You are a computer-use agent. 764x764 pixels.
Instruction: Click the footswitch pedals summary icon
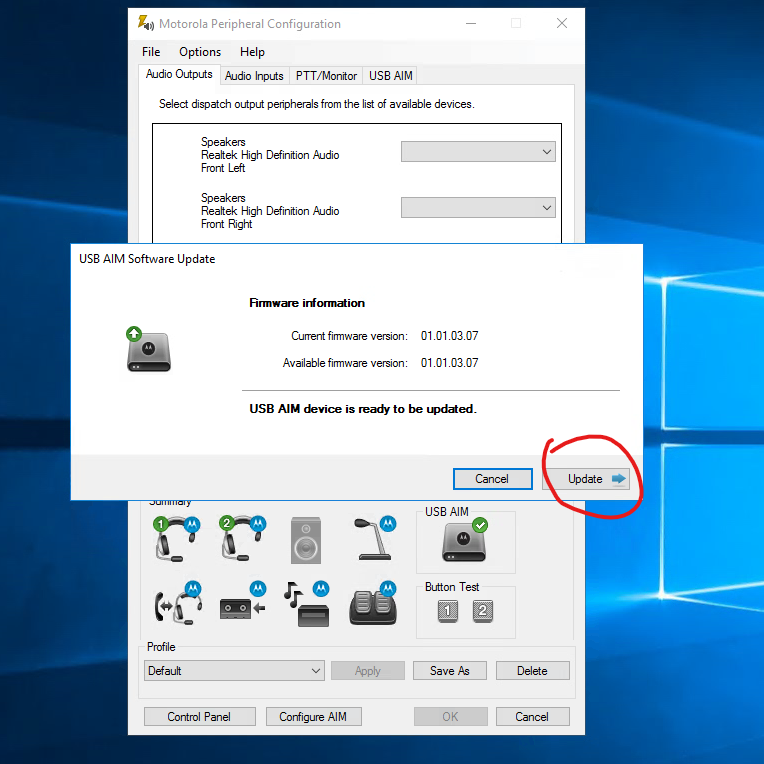pyautogui.click(x=373, y=603)
